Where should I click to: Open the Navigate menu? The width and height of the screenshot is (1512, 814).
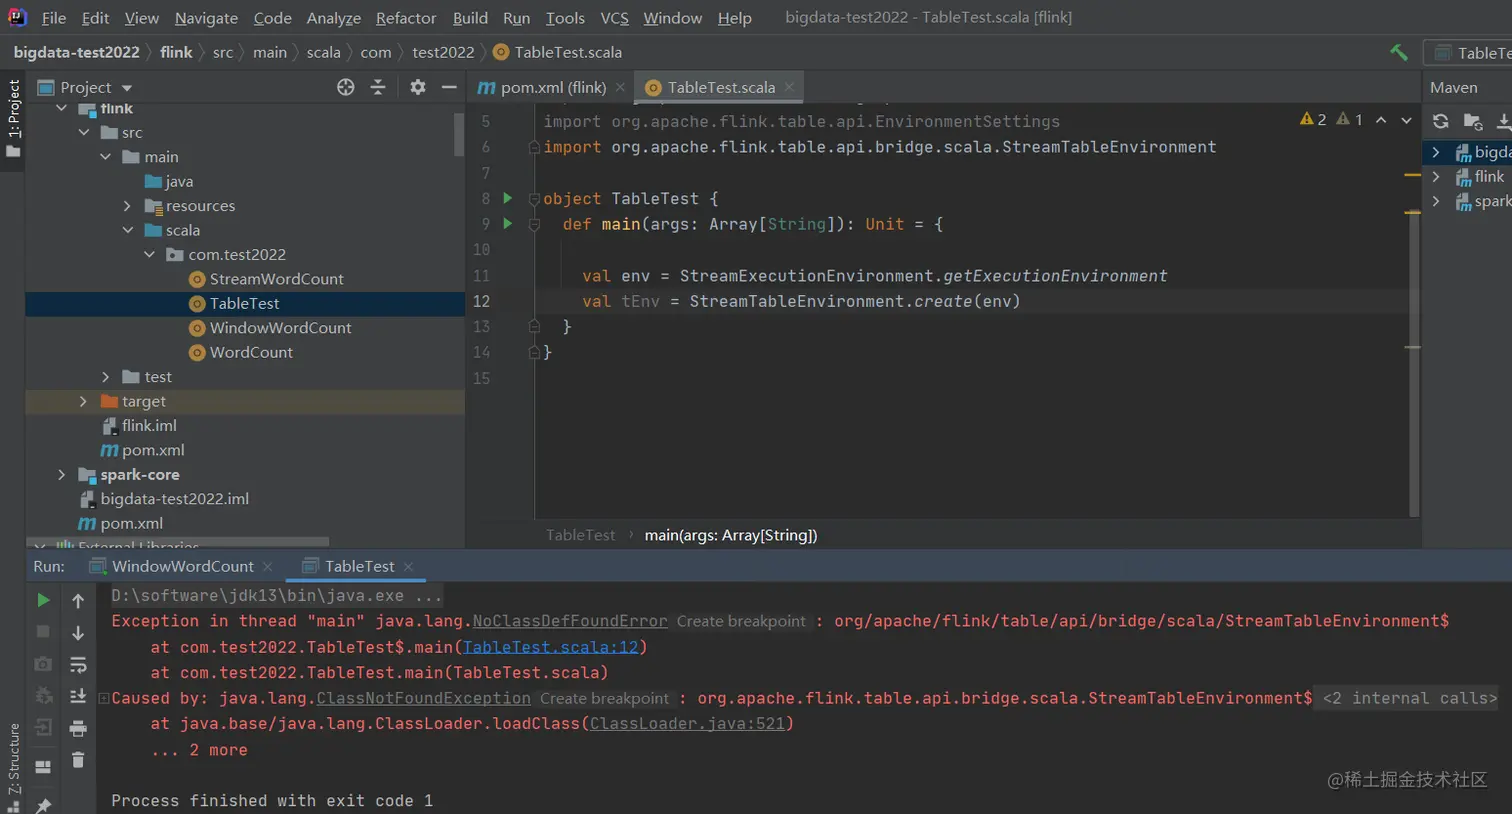click(206, 18)
